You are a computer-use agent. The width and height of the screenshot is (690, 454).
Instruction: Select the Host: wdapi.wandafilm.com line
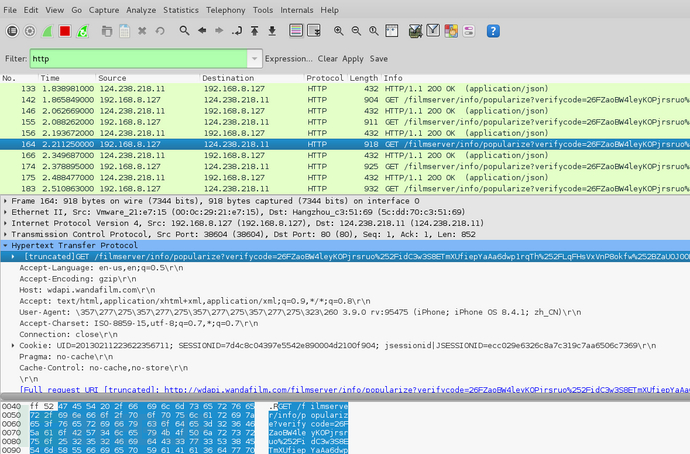coord(87,290)
